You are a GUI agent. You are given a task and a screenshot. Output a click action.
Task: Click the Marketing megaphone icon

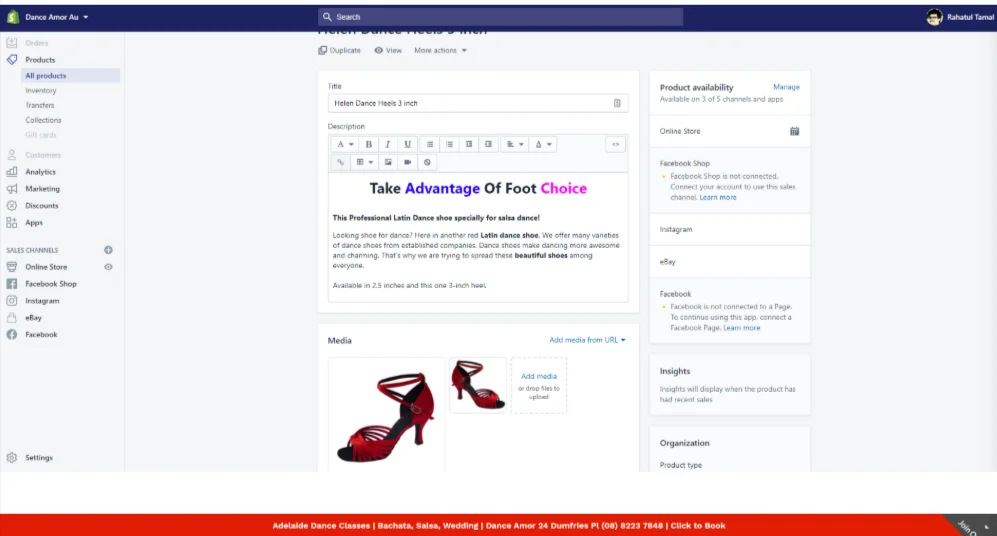(x=11, y=189)
